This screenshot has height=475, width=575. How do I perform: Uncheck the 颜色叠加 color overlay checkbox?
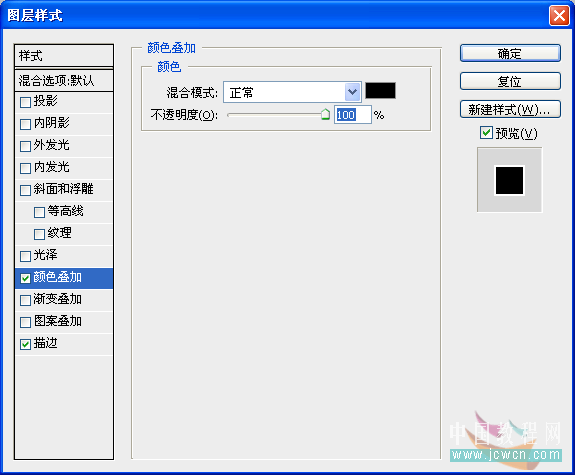click(x=25, y=278)
